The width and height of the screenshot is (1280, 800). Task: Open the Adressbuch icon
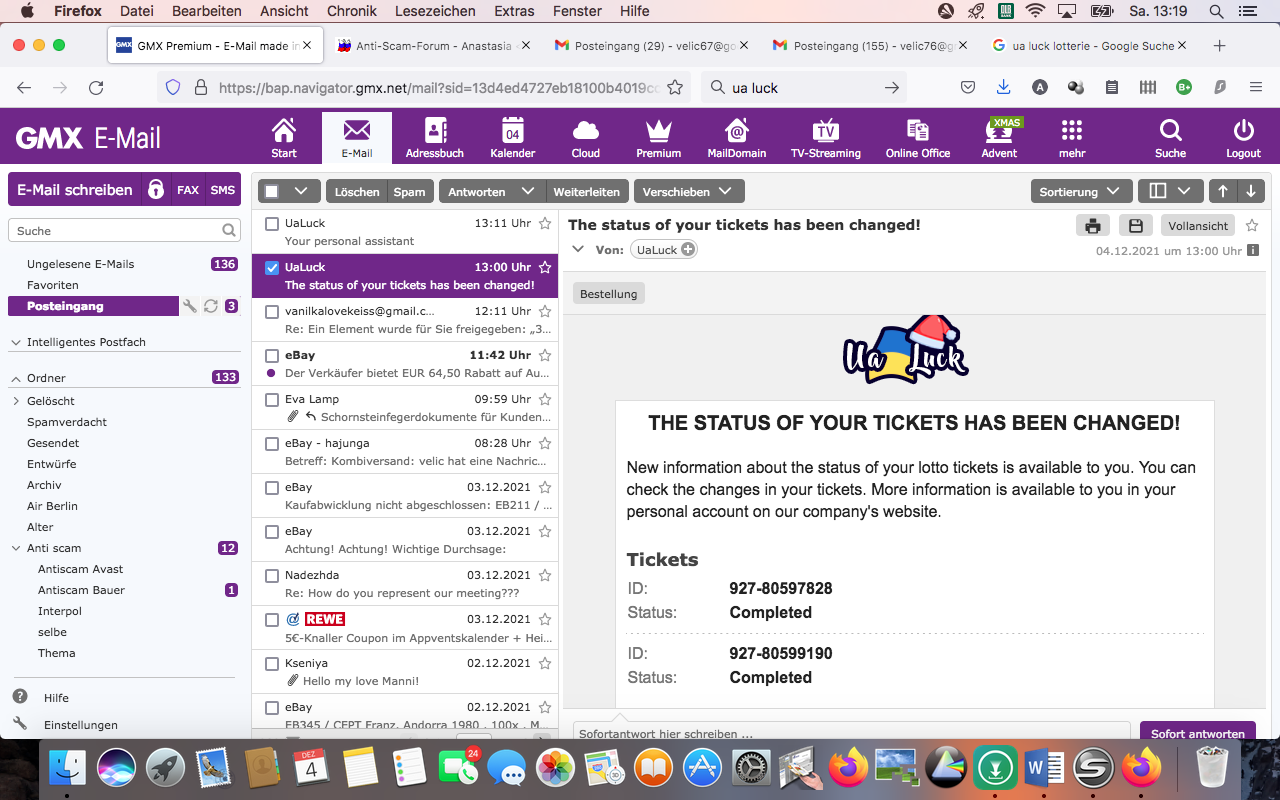[x=435, y=138]
